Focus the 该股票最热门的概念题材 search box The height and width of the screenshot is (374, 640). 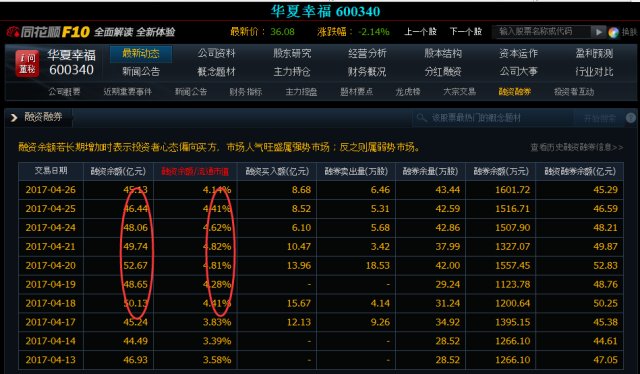493,118
